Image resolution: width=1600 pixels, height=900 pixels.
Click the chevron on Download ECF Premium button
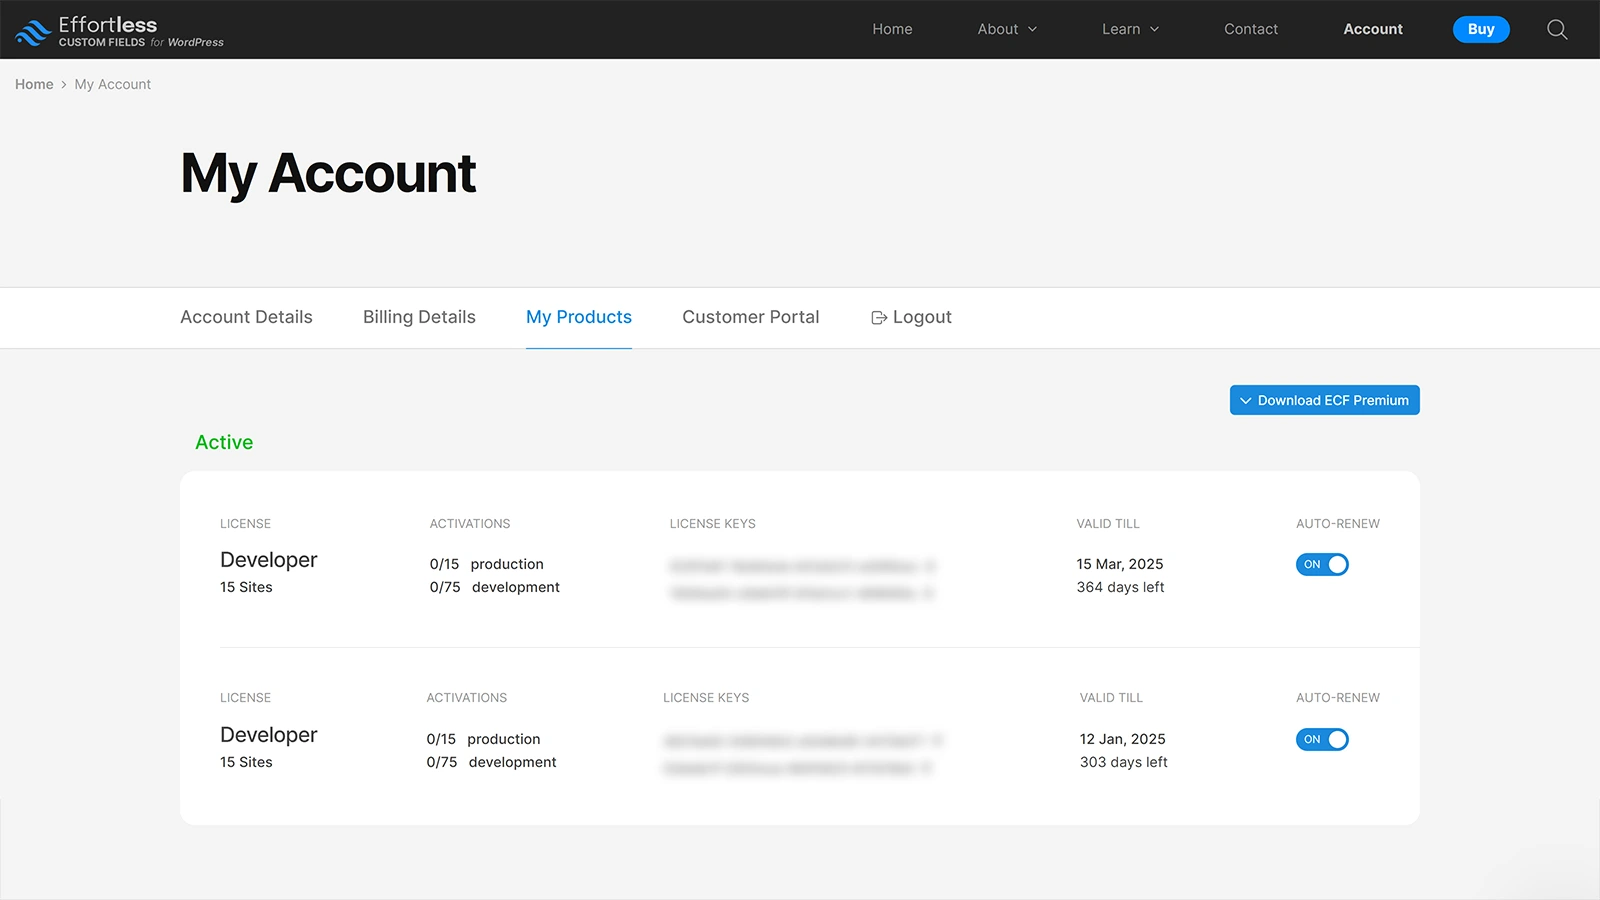click(x=1245, y=400)
